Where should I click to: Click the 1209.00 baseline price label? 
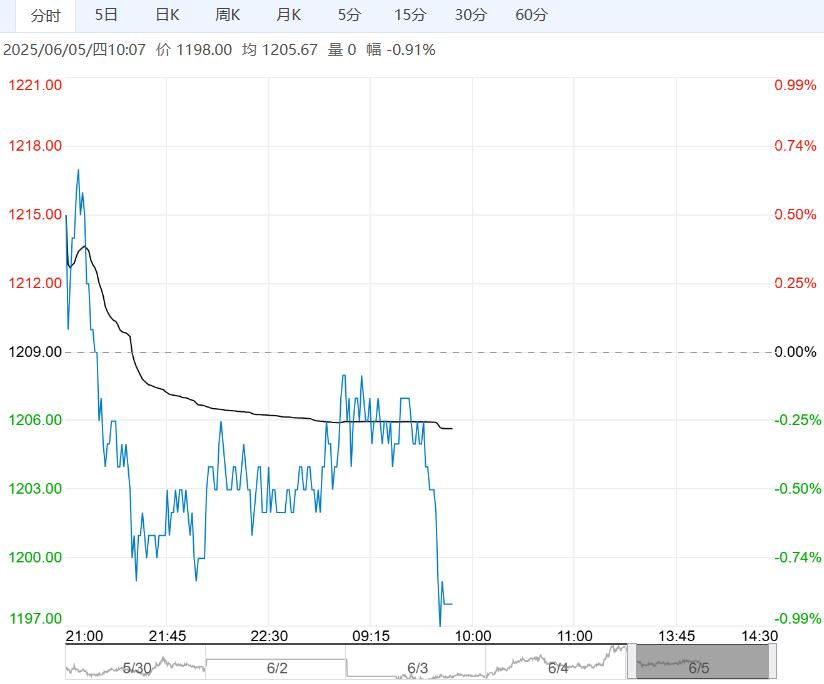[x=34, y=352]
